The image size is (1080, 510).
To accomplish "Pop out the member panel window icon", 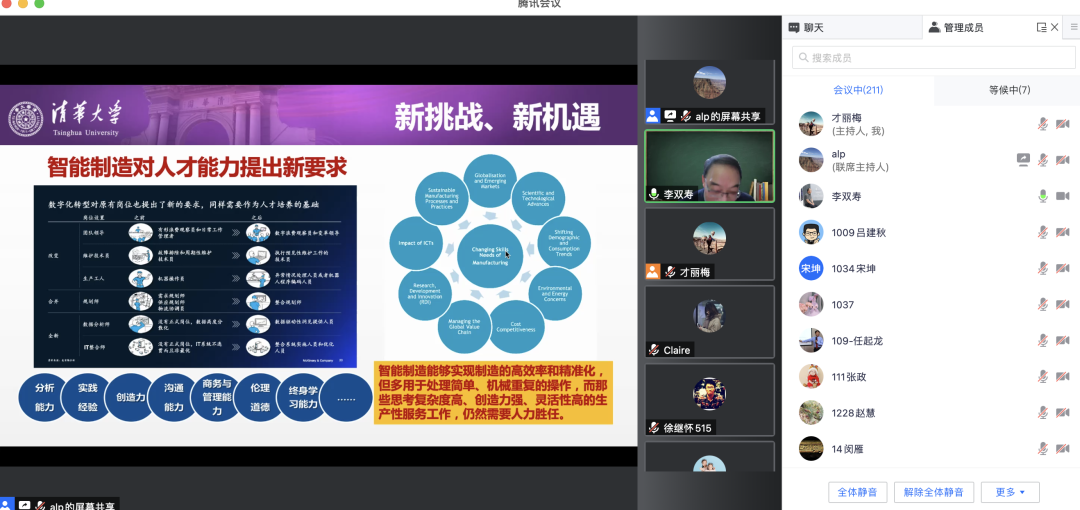I will coord(1041,28).
